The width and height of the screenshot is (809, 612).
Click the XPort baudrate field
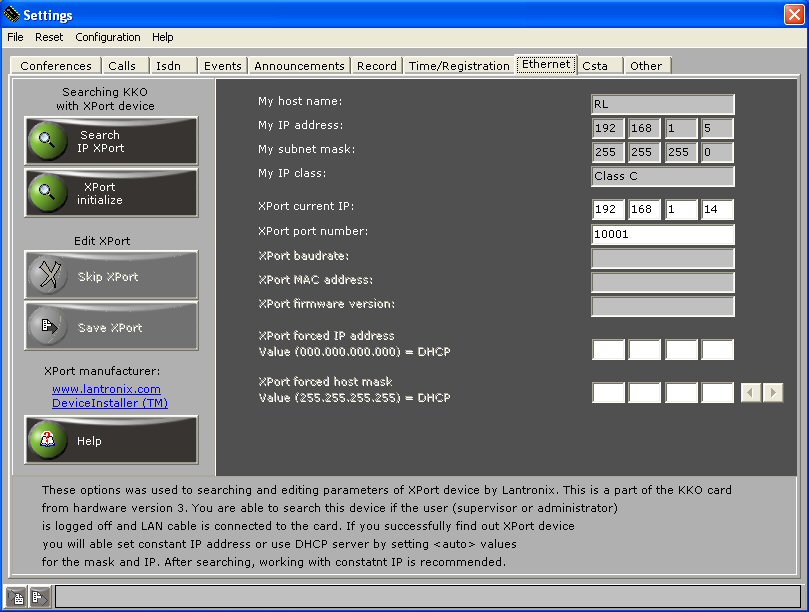[662, 259]
